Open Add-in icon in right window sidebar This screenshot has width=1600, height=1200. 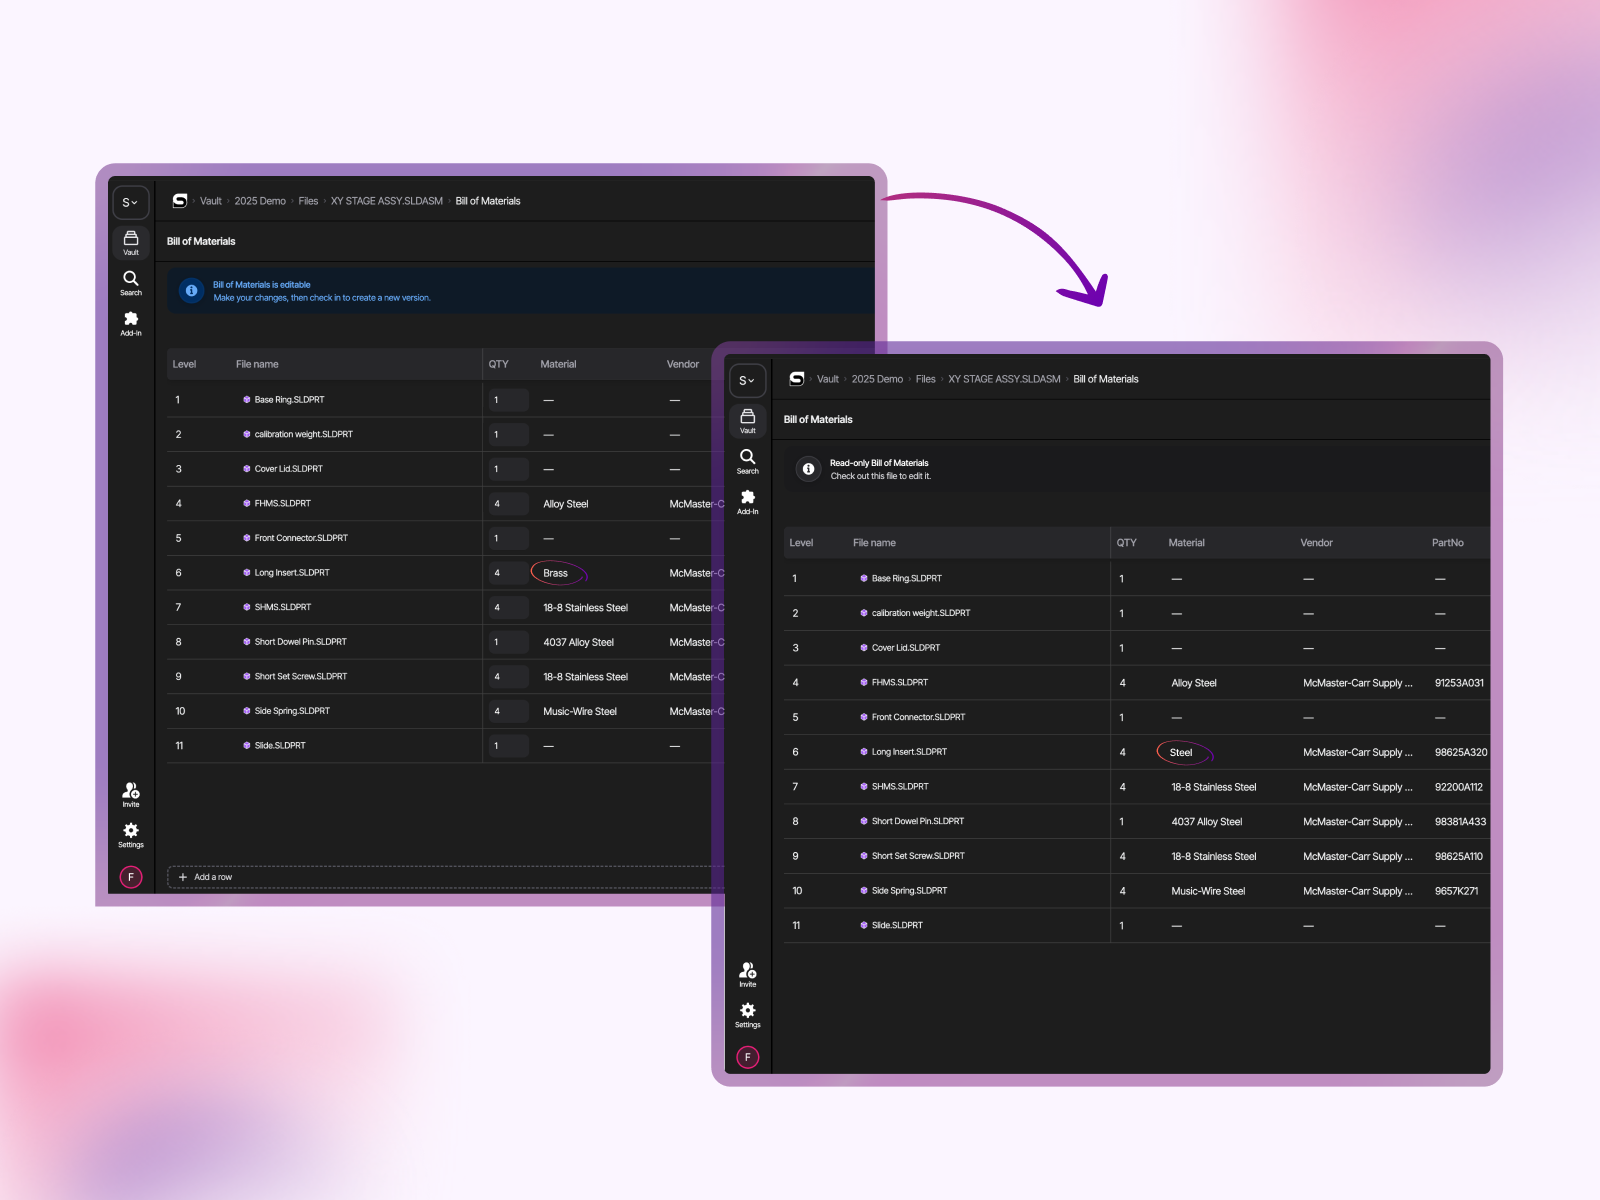click(748, 502)
